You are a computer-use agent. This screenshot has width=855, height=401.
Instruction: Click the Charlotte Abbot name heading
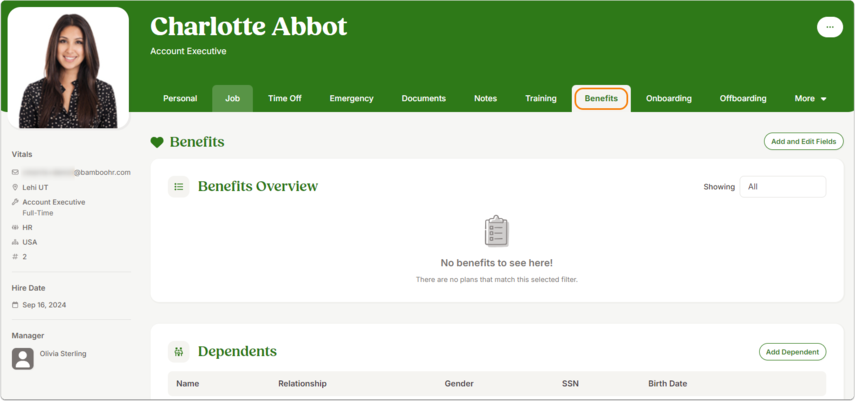point(249,26)
